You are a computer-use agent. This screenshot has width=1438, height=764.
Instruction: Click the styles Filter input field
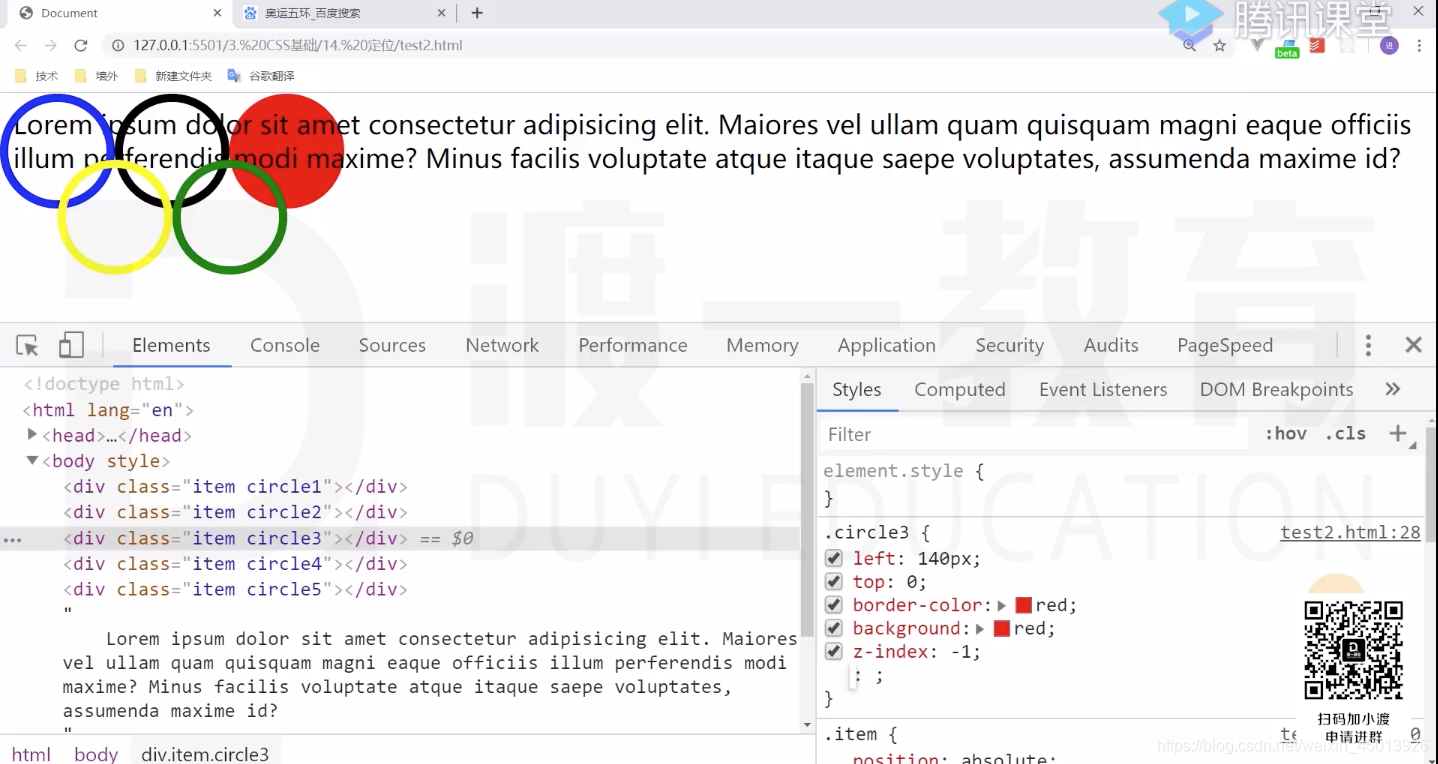(1035, 434)
